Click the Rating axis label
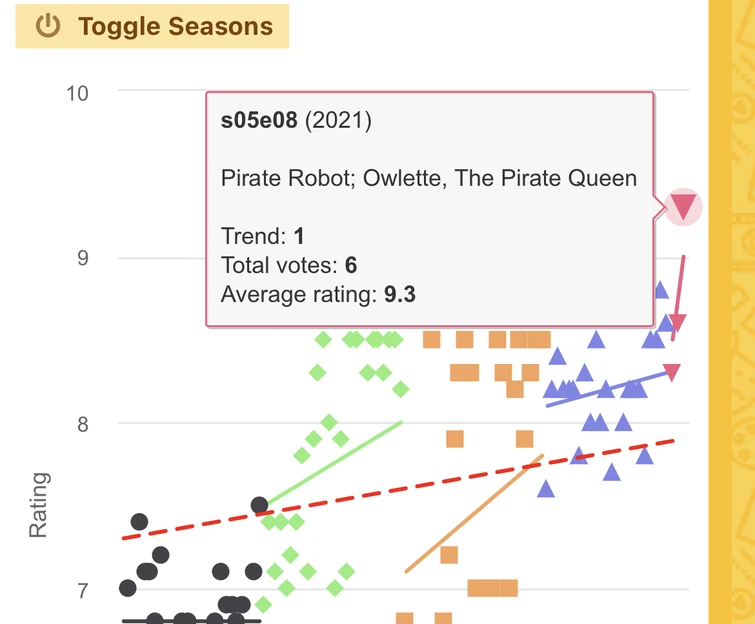 [x=38, y=505]
